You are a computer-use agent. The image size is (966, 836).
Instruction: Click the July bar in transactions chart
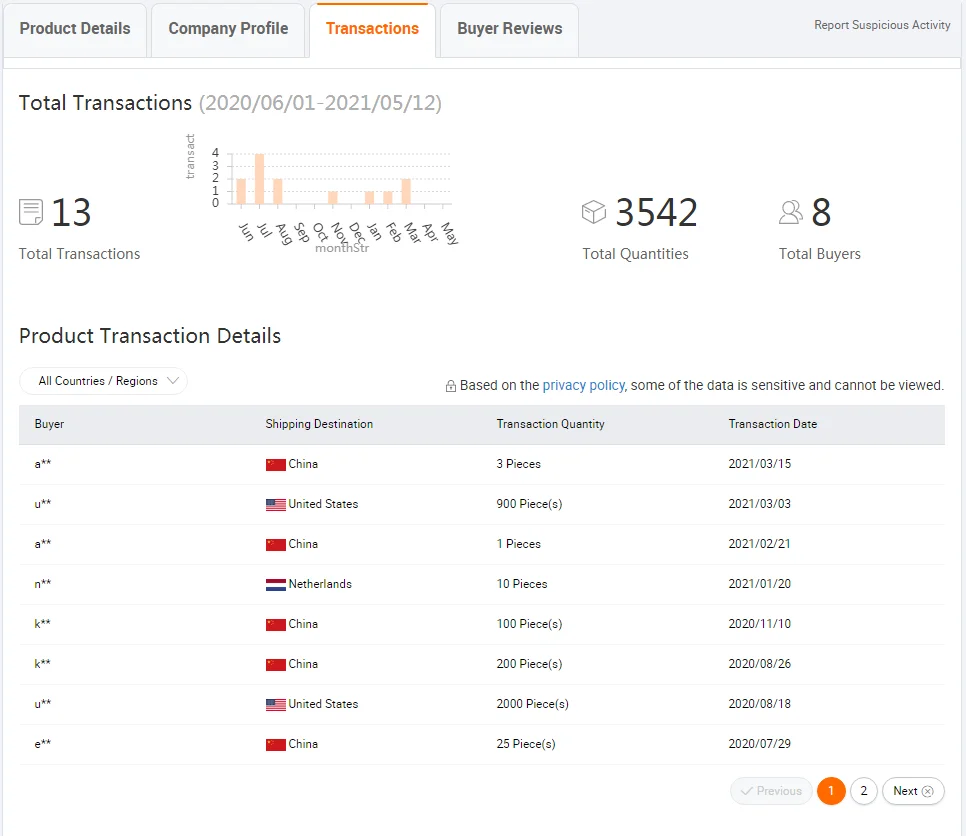[259, 179]
